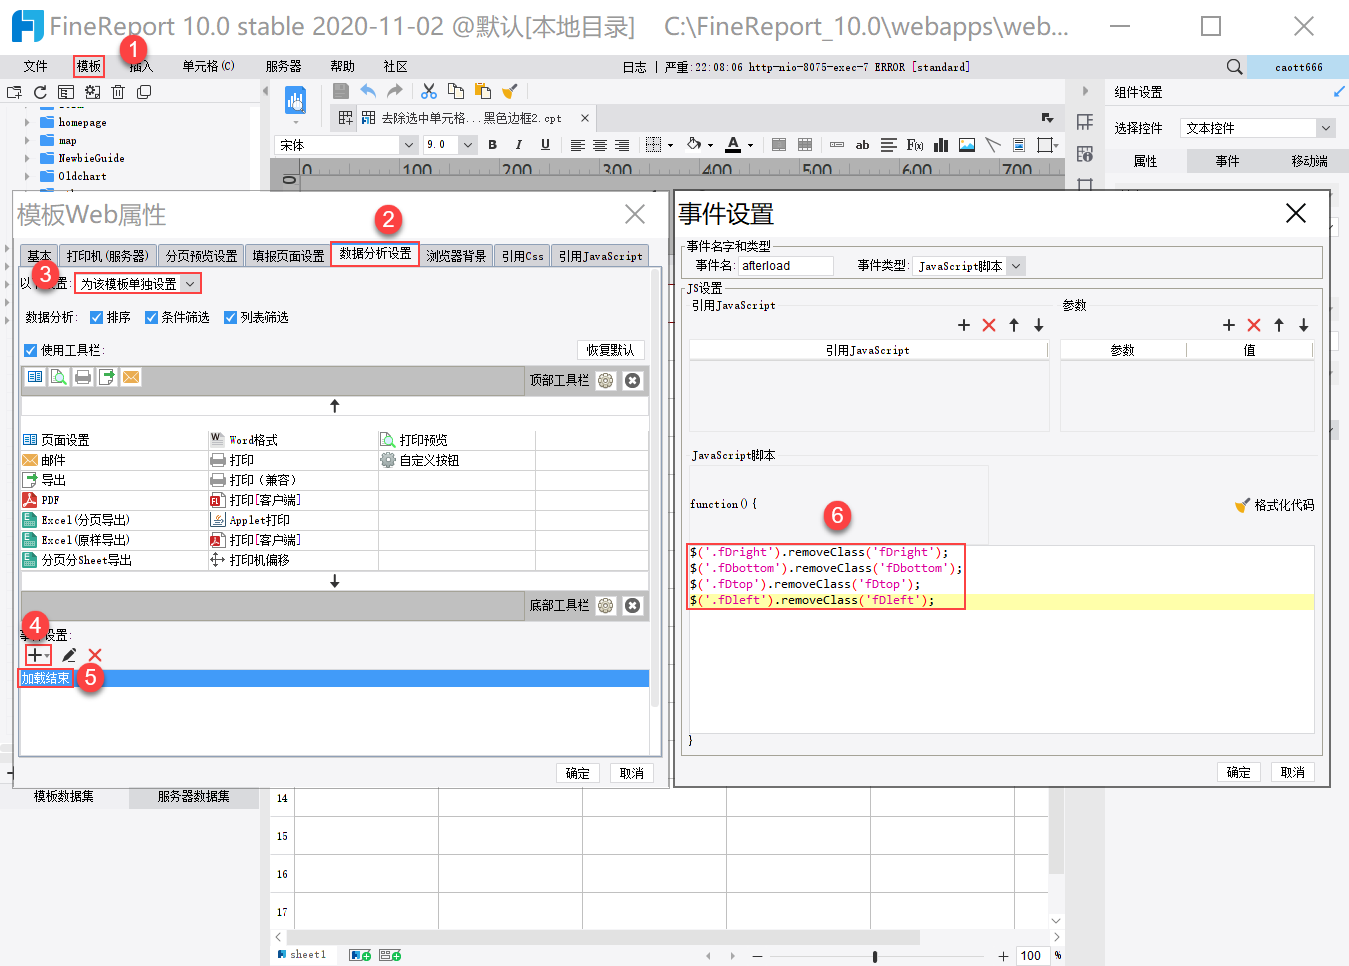The width and height of the screenshot is (1349, 966).
Task: Adjust the zoom slider in the status bar
Action: [875, 956]
